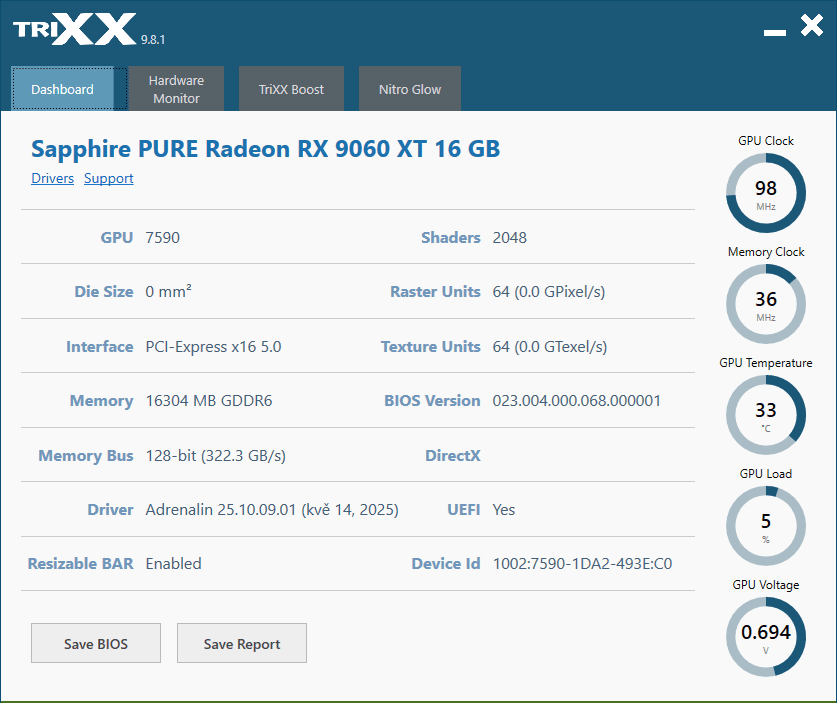Image resolution: width=837 pixels, height=703 pixels.
Task: Click the BIOS Version label
Action: [x=432, y=401]
